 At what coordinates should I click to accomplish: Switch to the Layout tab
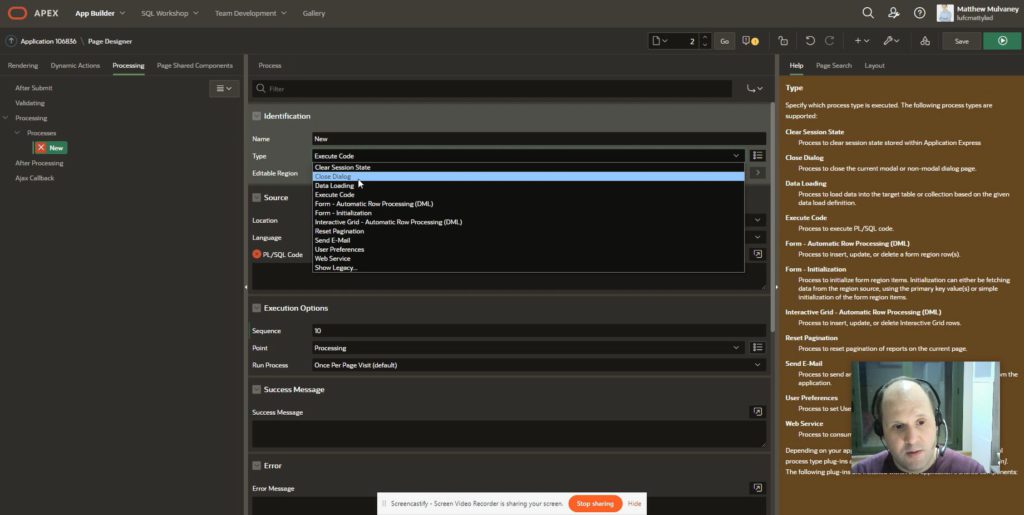874,65
